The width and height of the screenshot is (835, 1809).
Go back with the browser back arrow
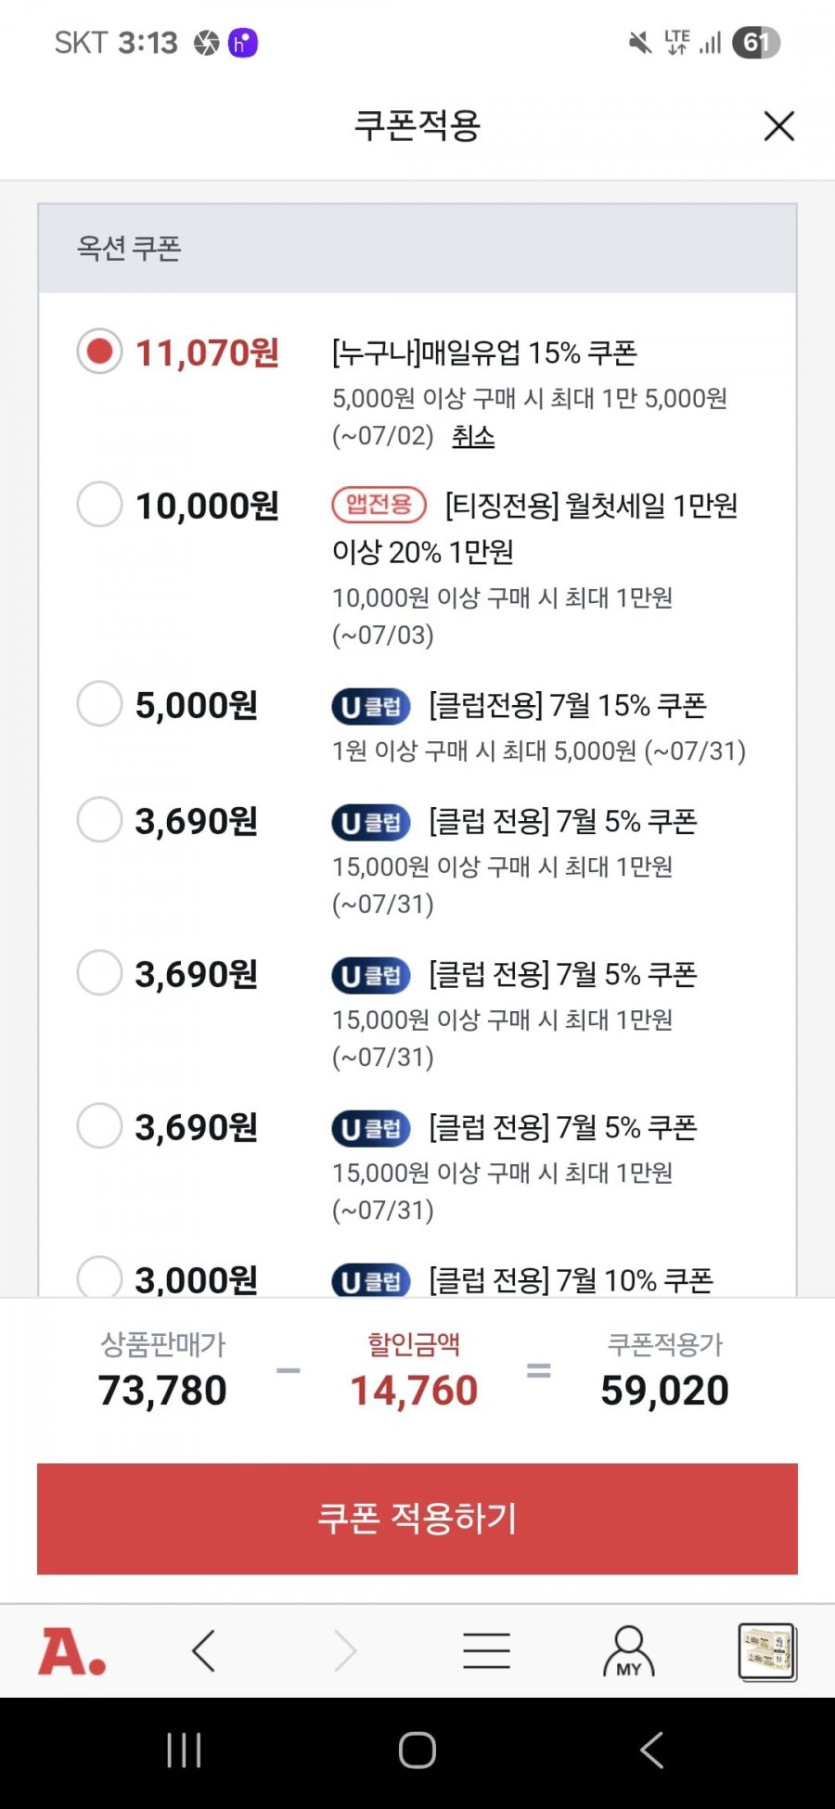pos(204,1651)
